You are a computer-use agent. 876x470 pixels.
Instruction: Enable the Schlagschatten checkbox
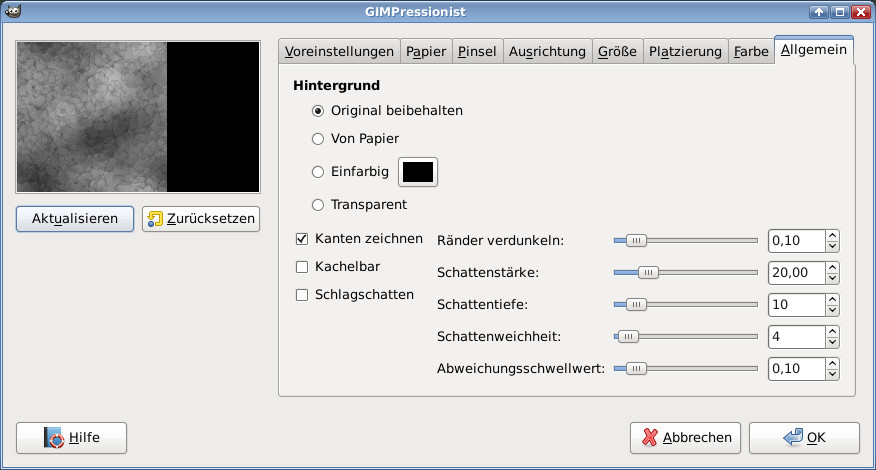pyautogui.click(x=302, y=295)
